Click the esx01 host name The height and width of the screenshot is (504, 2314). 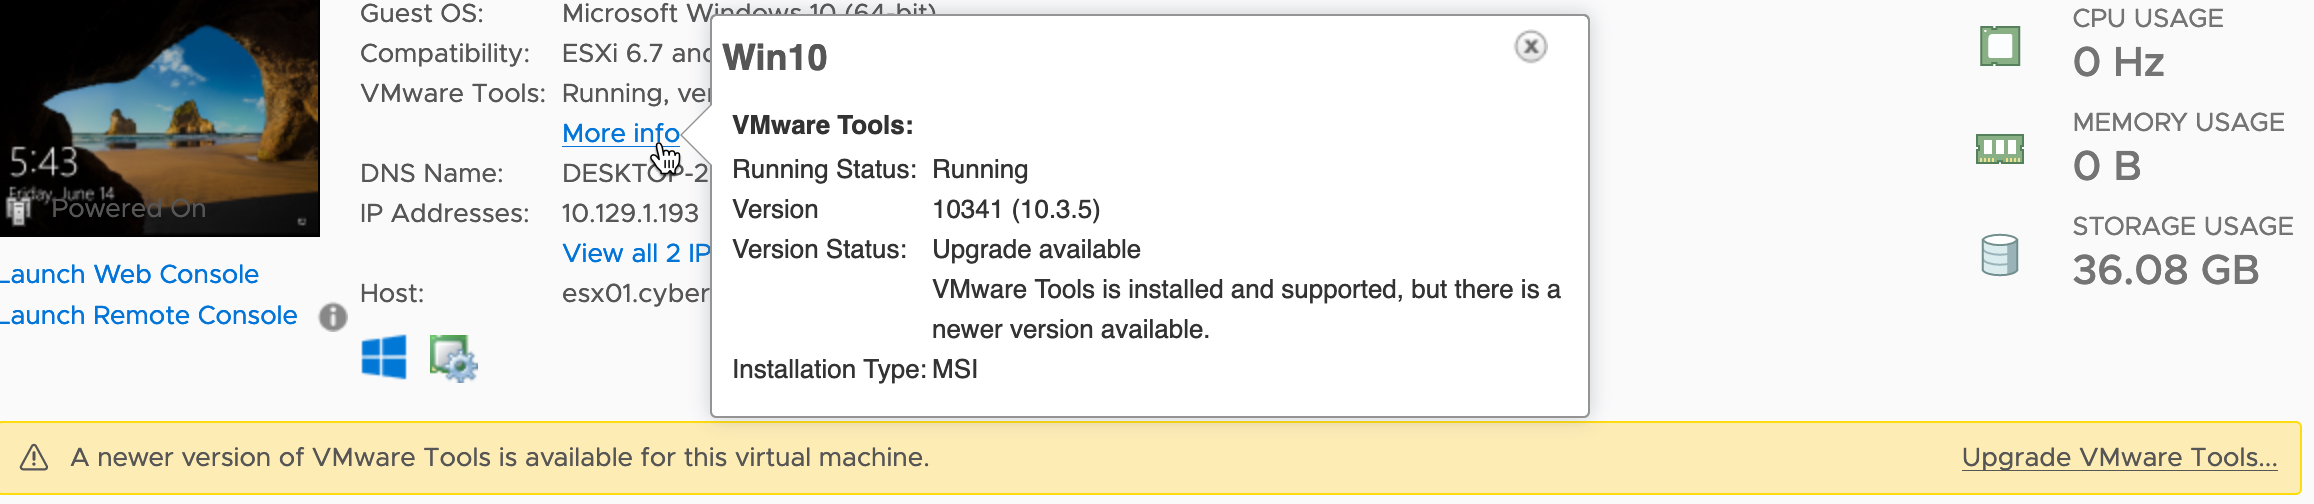[x=636, y=293]
